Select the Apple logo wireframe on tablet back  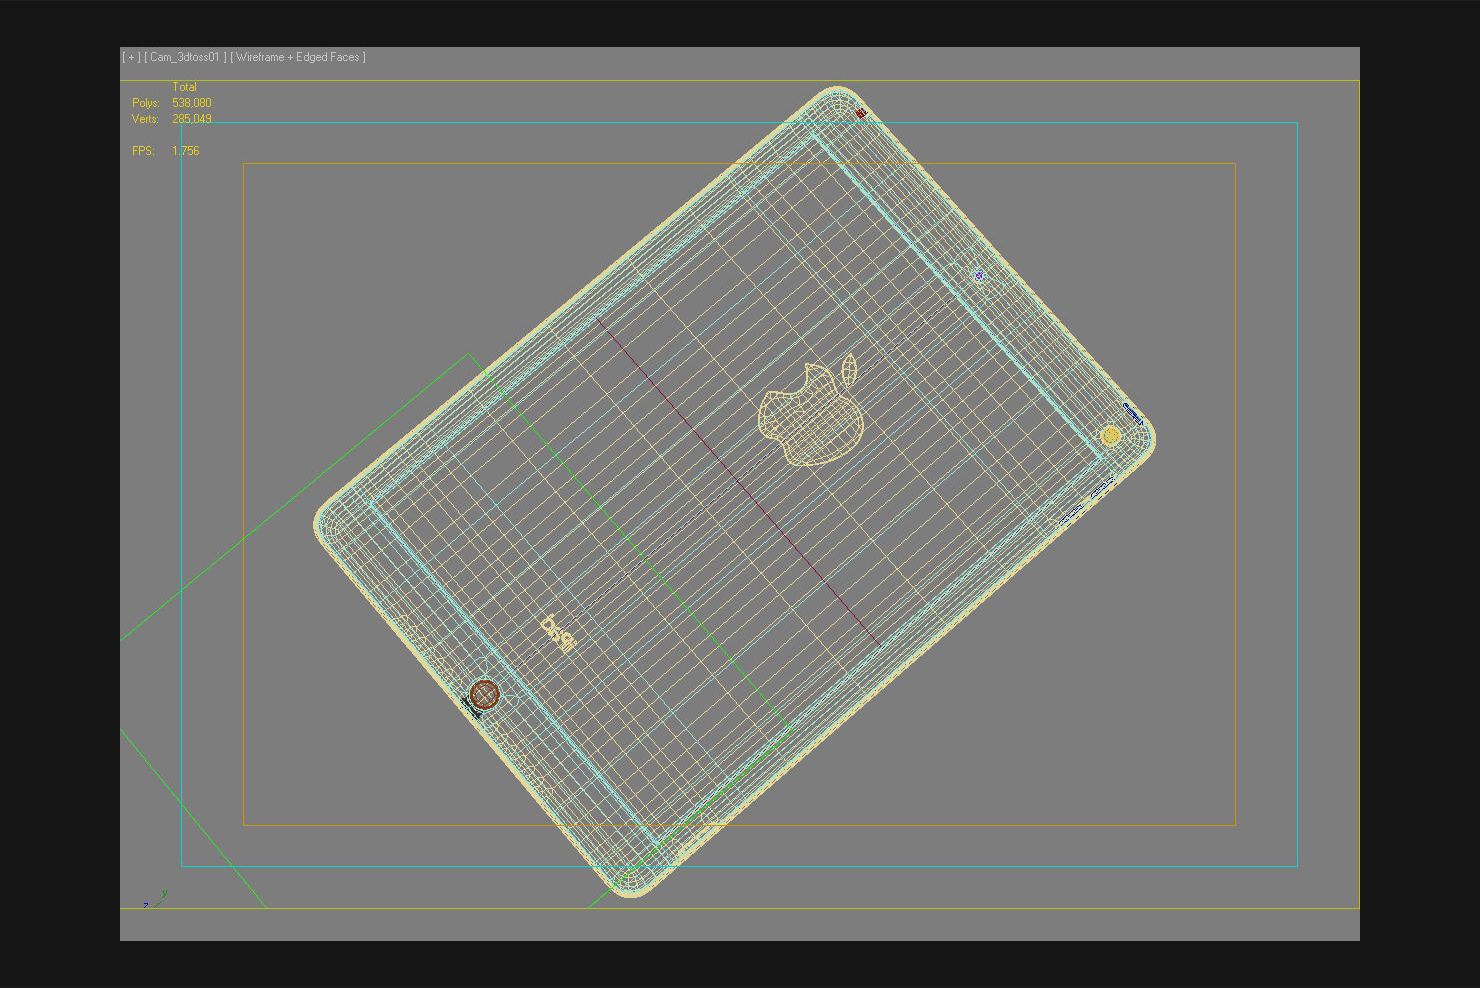coord(812,411)
